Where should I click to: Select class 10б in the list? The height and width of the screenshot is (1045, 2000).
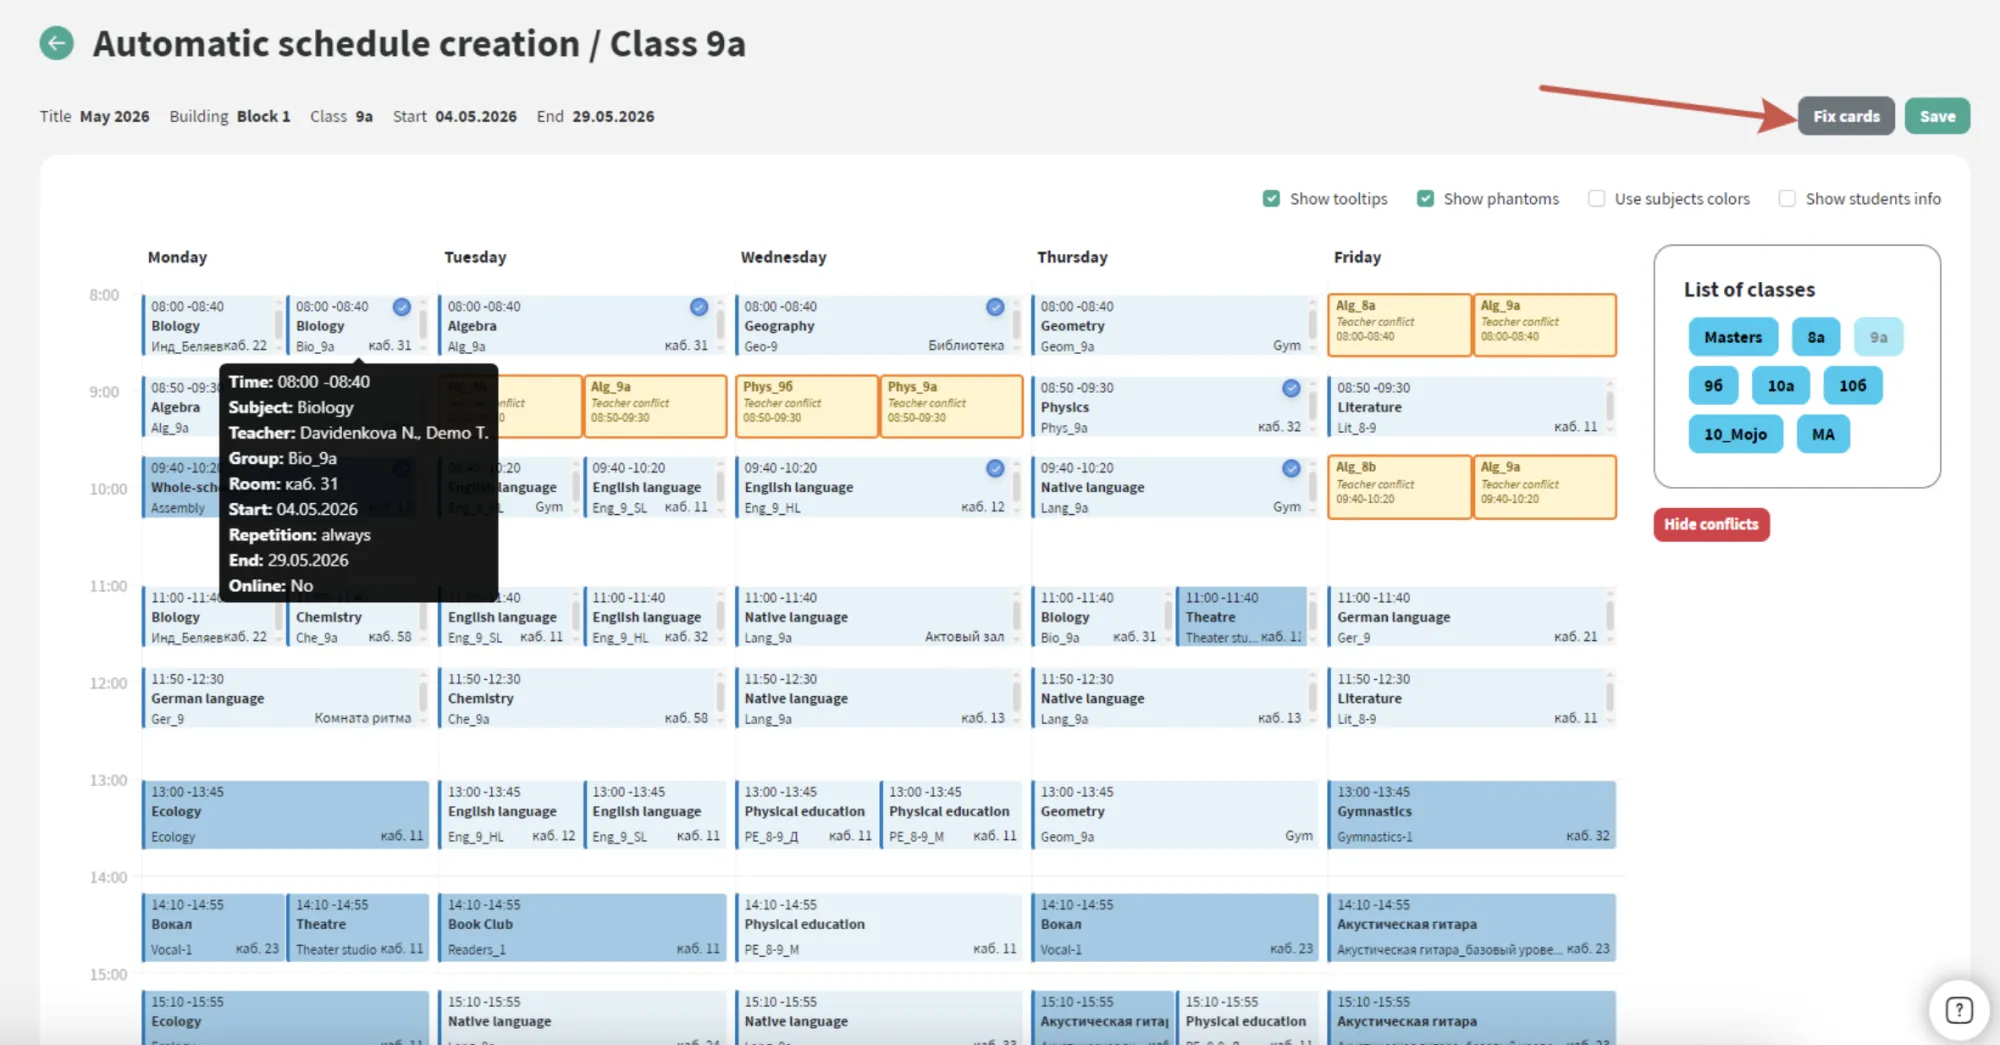tap(1852, 385)
